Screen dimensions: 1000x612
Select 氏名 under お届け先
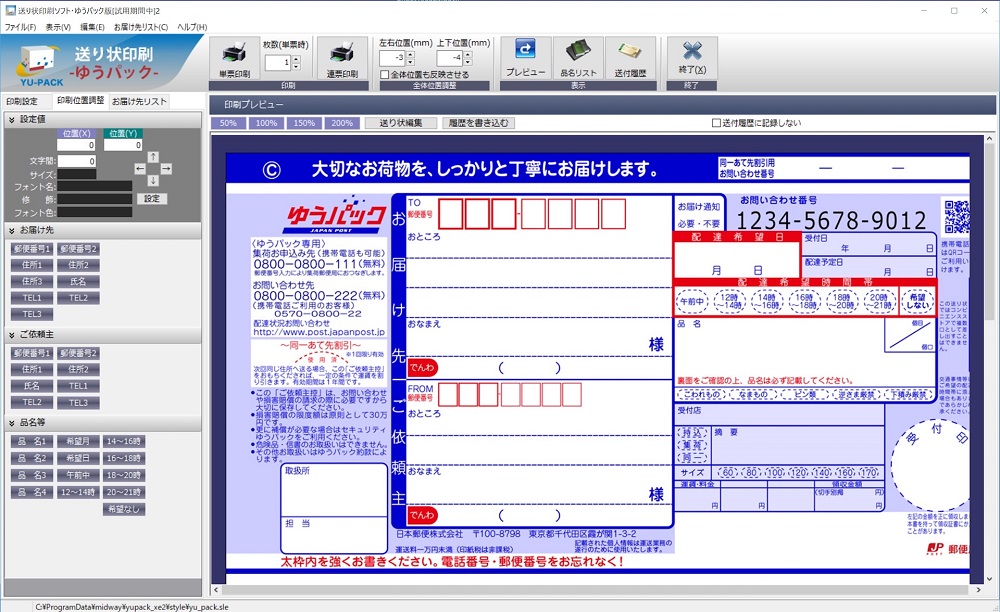[78, 281]
